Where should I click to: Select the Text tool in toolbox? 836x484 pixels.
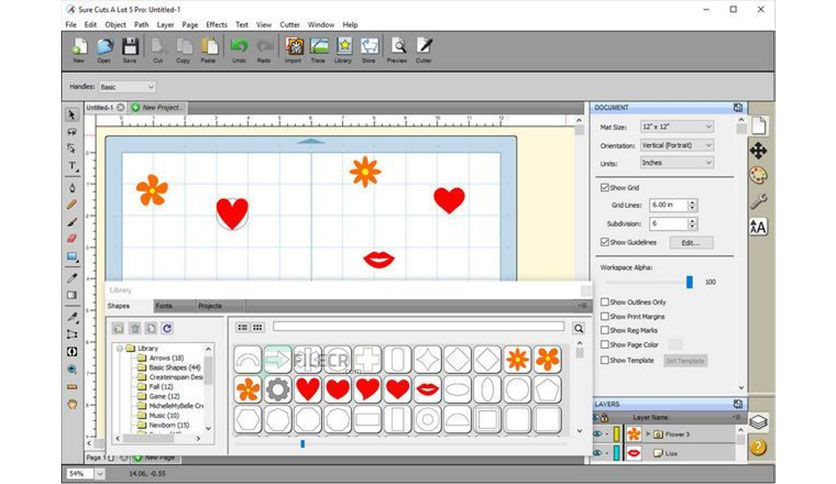[72, 166]
